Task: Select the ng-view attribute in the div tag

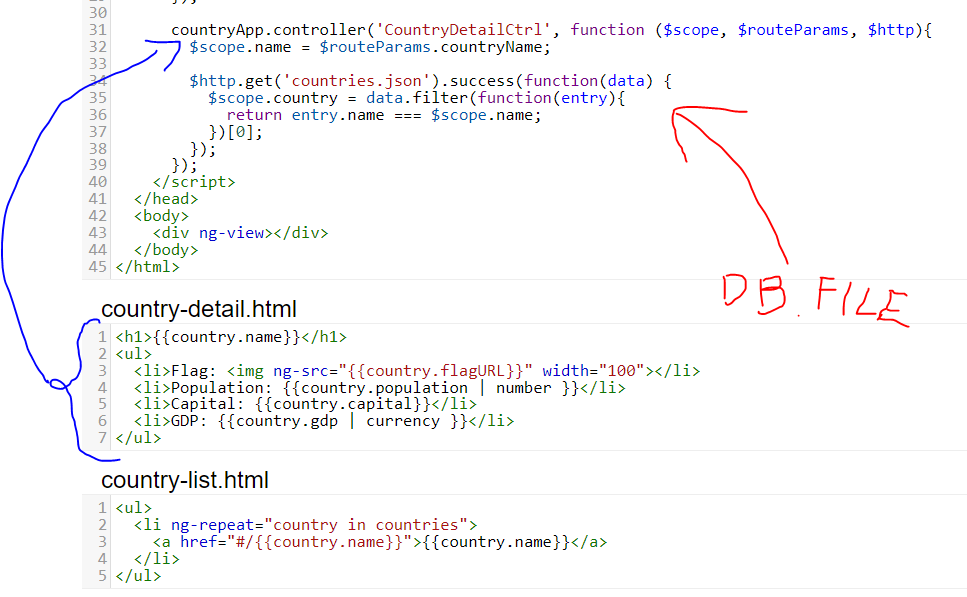Action: 231,233
